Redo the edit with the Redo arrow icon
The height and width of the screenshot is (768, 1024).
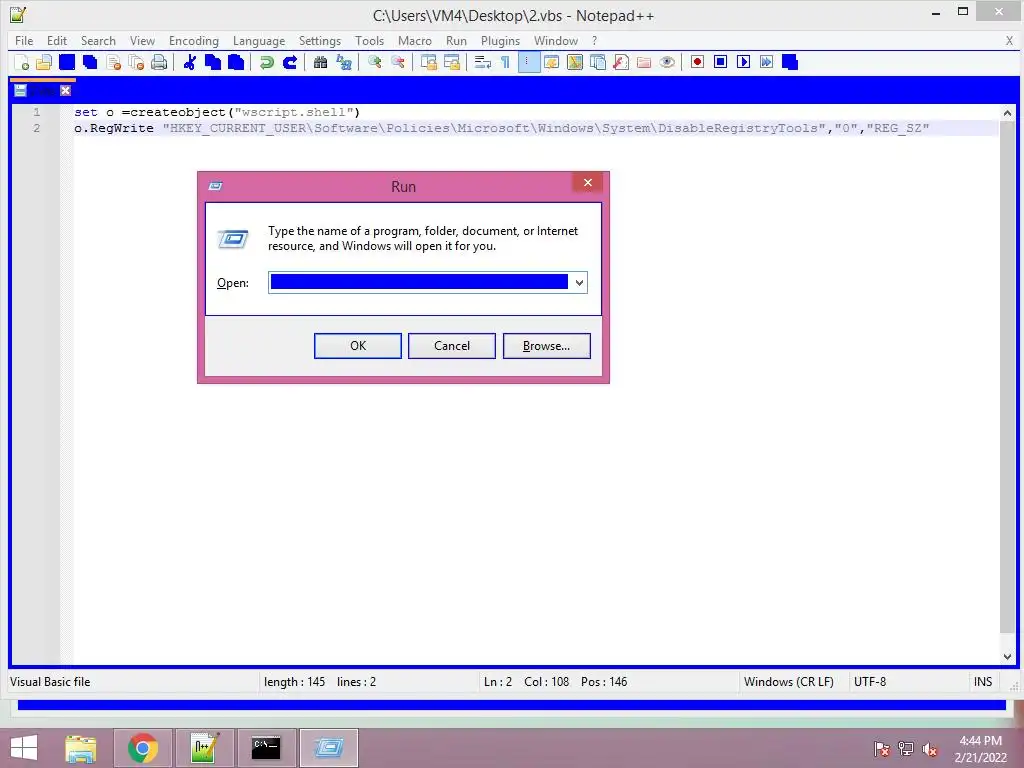[289, 62]
